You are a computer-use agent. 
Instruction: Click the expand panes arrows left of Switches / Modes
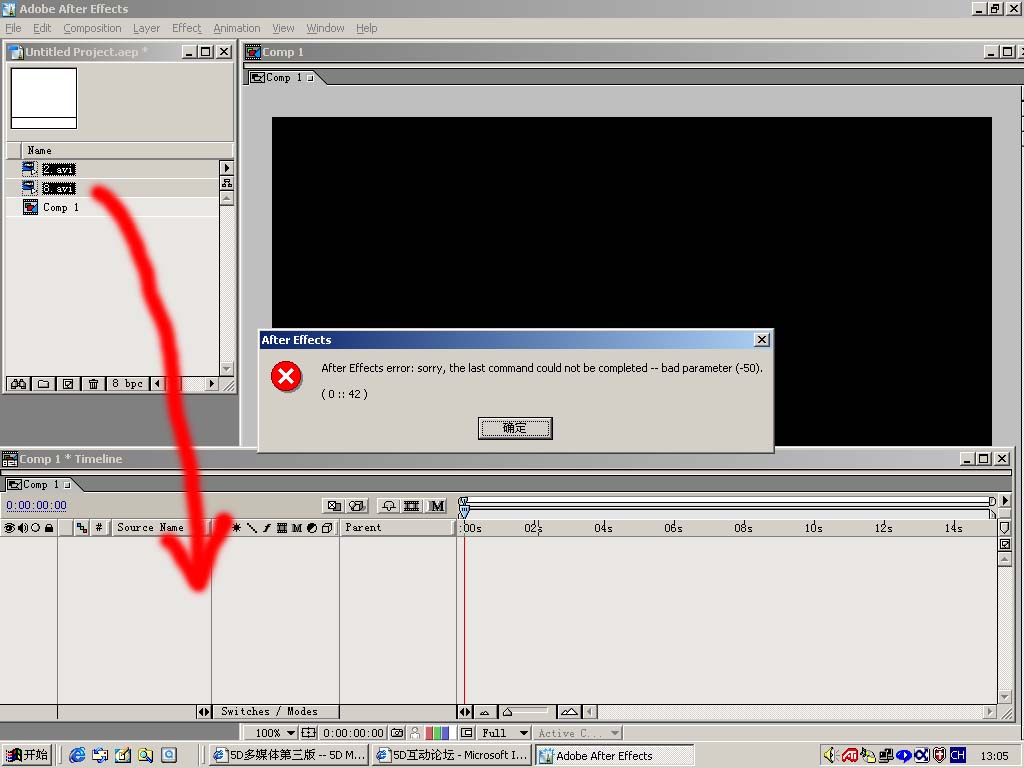tap(204, 712)
